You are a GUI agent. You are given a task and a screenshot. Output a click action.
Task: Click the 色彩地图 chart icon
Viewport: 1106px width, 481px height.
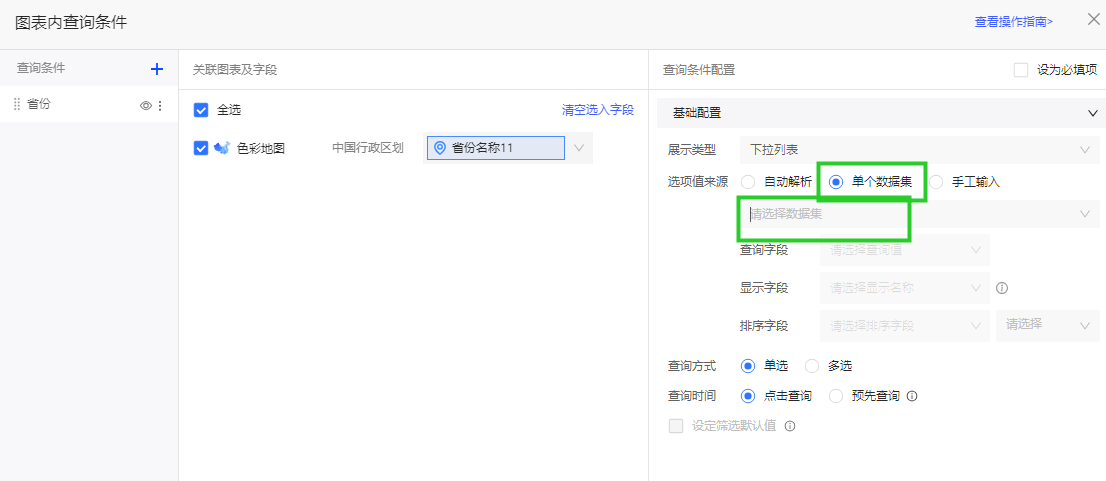coord(222,148)
